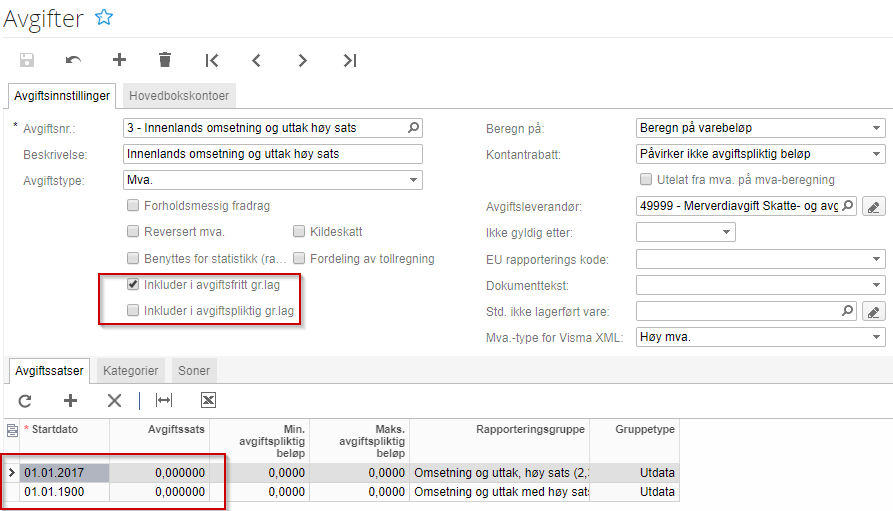Enable Inkluder i avgiftspliktig gr.lag
Viewport: 893px width, 511px height.
tap(133, 311)
